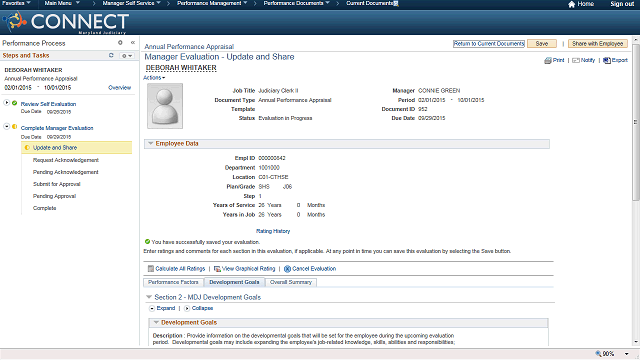The width and height of the screenshot is (640, 360).
Task: Click the scrollbar up arrow
Action: [635, 40]
